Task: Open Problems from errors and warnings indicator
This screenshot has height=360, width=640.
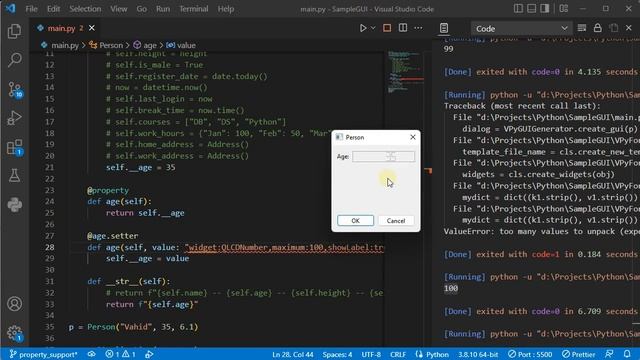Action: (121, 354)
